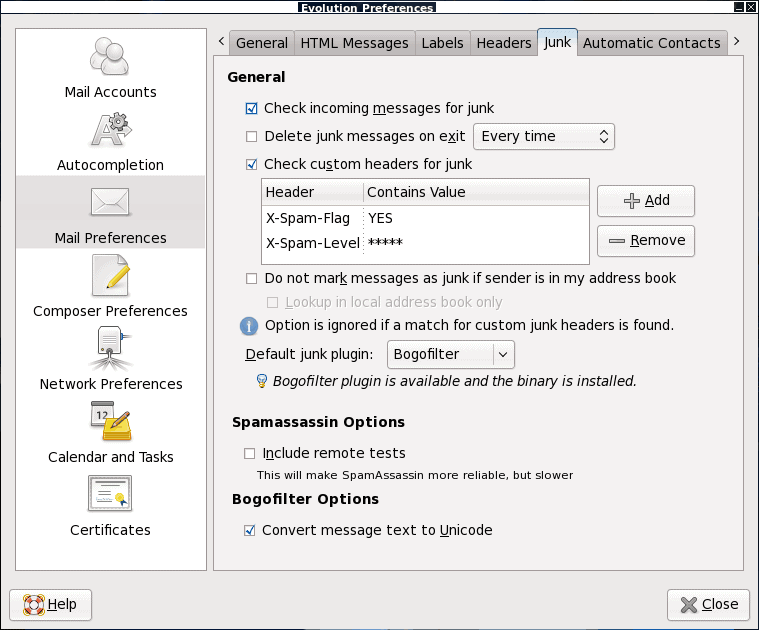This screenshot has height=630, width=759.
Task: Select the Certificates icon
Action: pyautogui.click(x=110, y=495)
